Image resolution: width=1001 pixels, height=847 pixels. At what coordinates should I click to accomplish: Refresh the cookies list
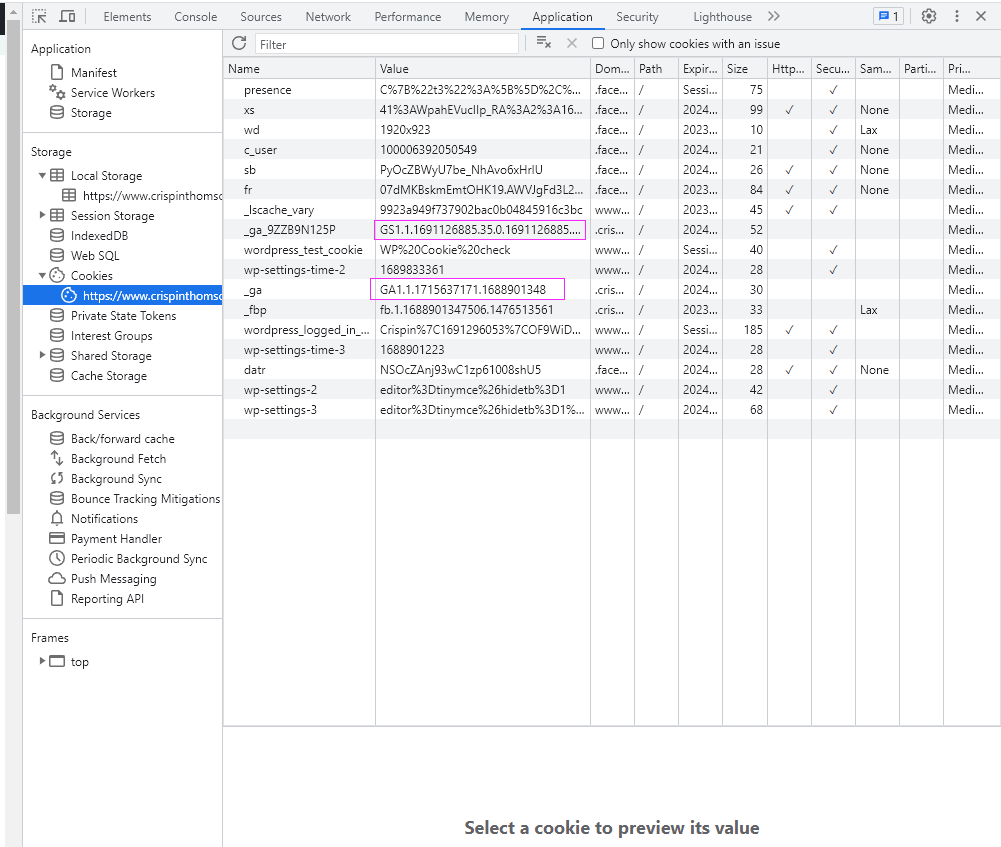239,43
